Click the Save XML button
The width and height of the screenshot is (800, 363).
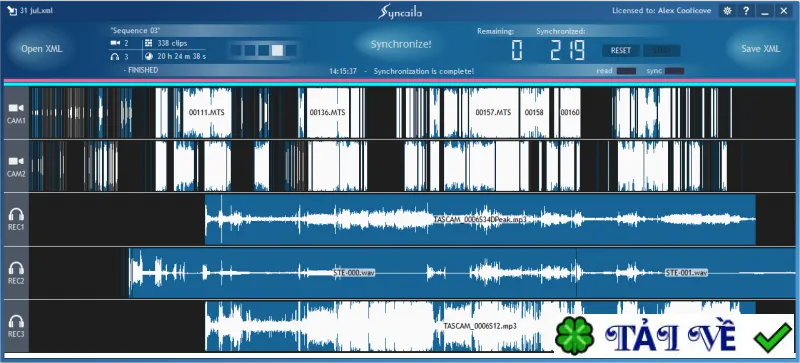760,49
